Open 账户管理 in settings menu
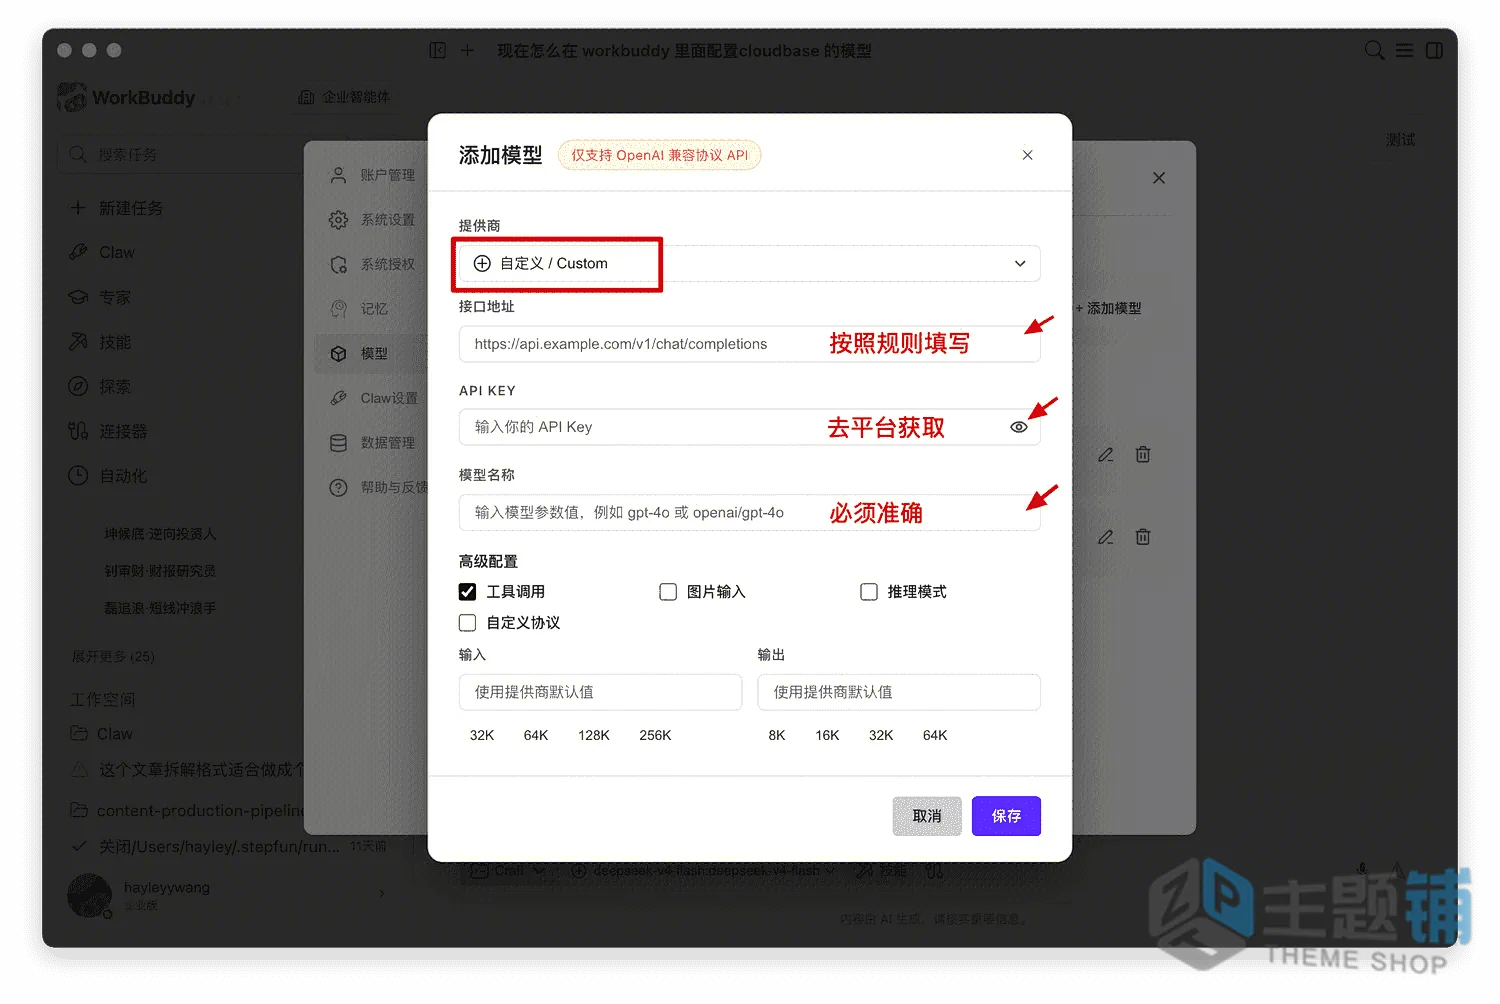 [x=372, y=175]
